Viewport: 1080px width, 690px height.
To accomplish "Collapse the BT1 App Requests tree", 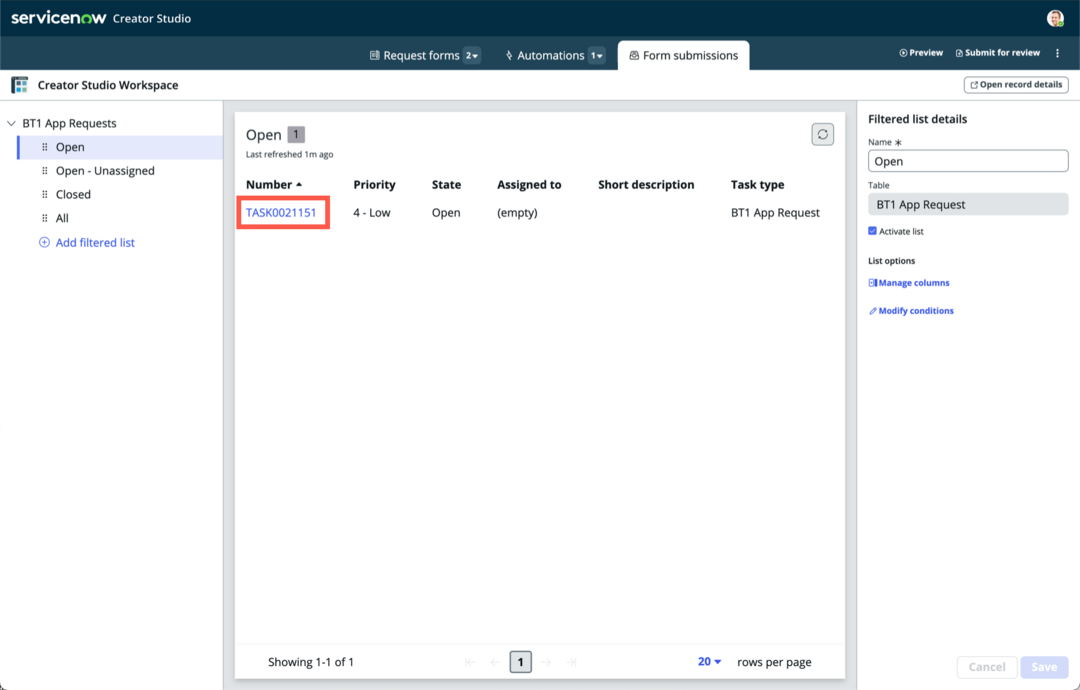I will 11,124.
